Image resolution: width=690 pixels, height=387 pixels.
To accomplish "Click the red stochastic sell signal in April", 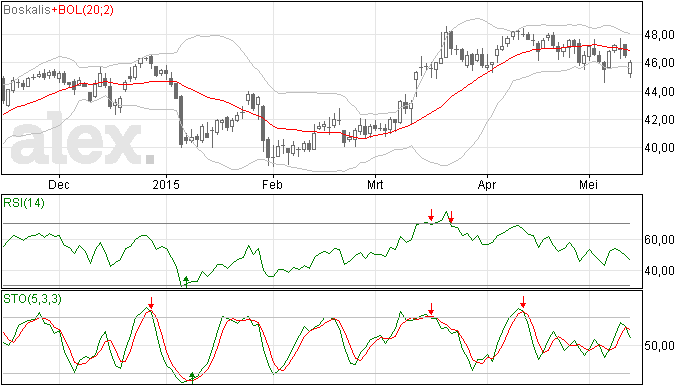I will coord(523,302).
